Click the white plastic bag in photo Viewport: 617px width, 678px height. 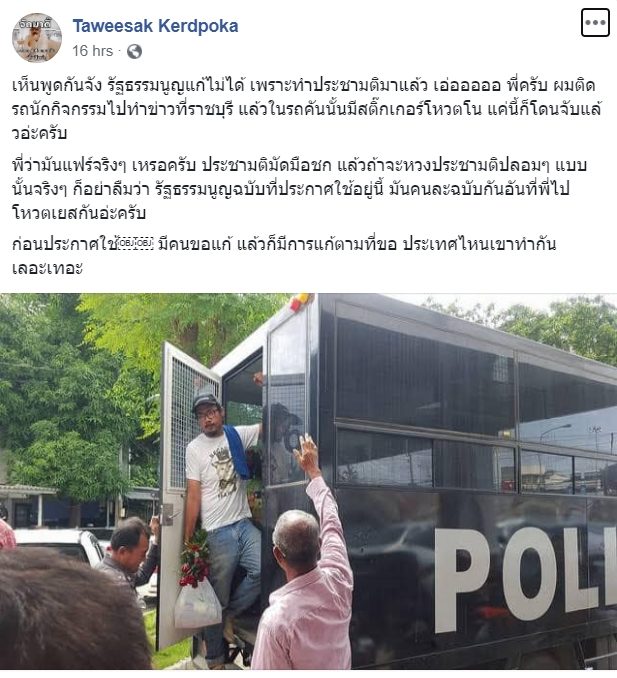pyautogui.click(x=198, y=604)
